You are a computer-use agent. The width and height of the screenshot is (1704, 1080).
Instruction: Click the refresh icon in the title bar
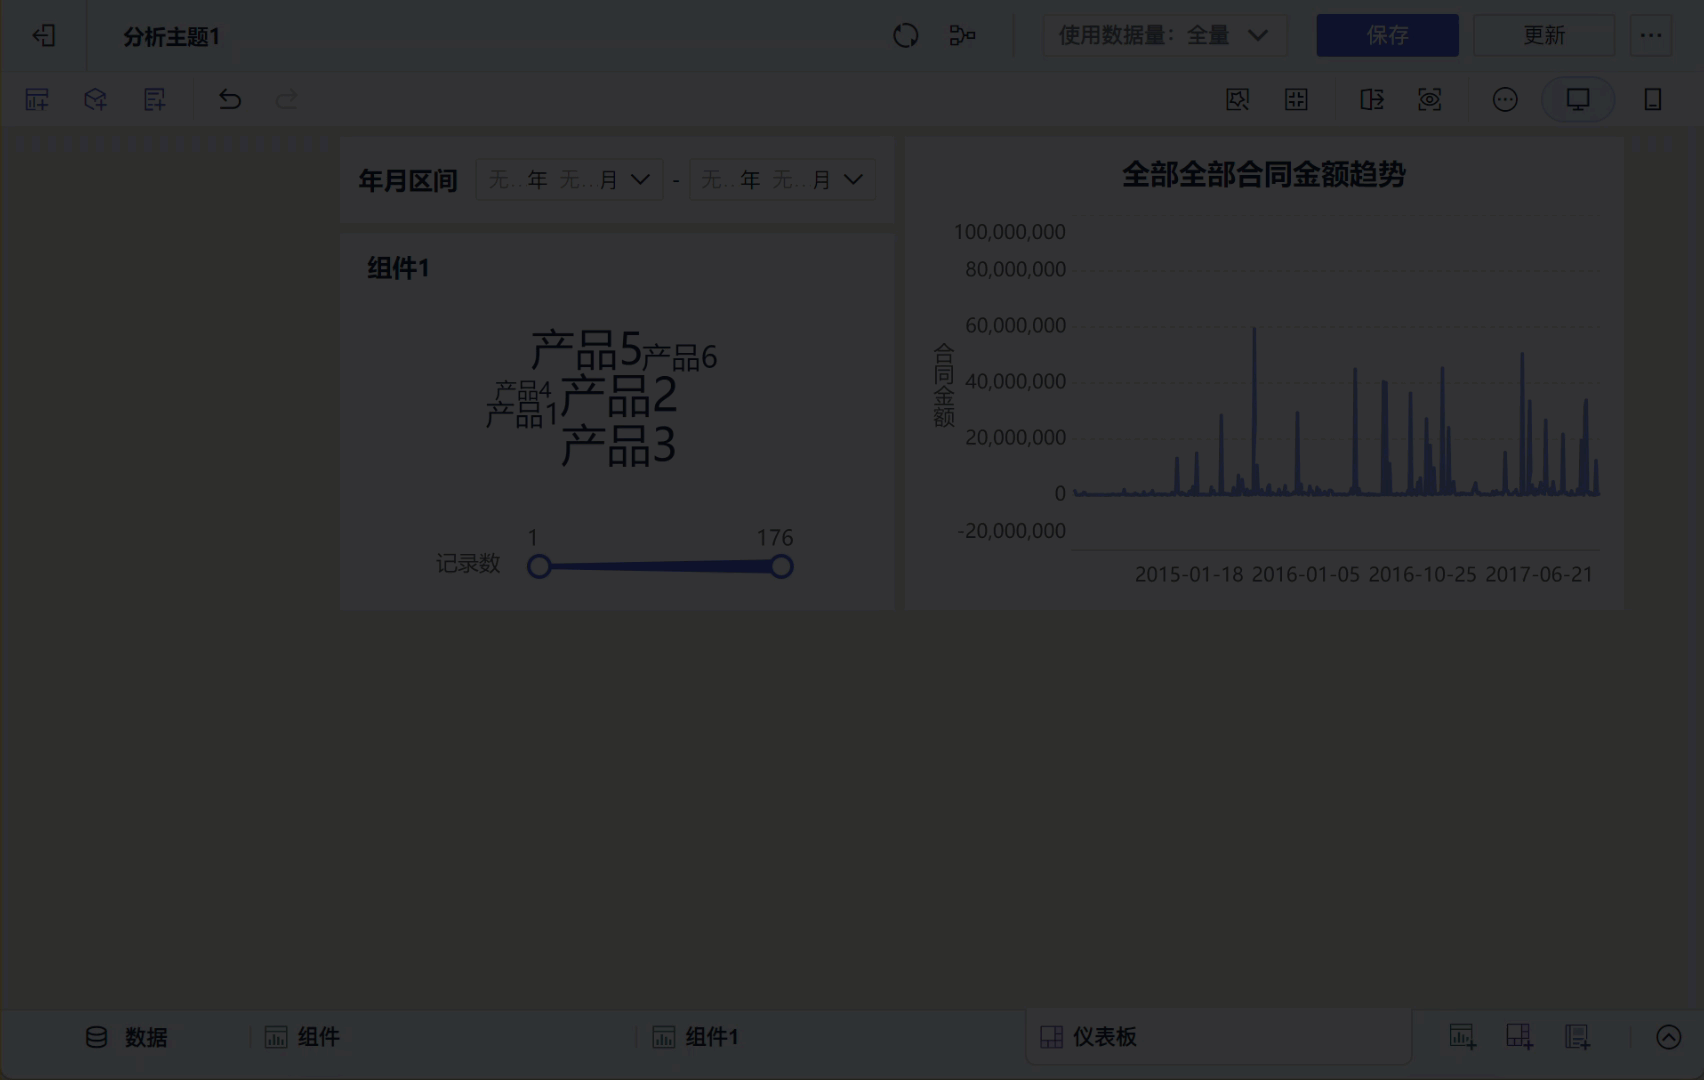click(906, 35)
